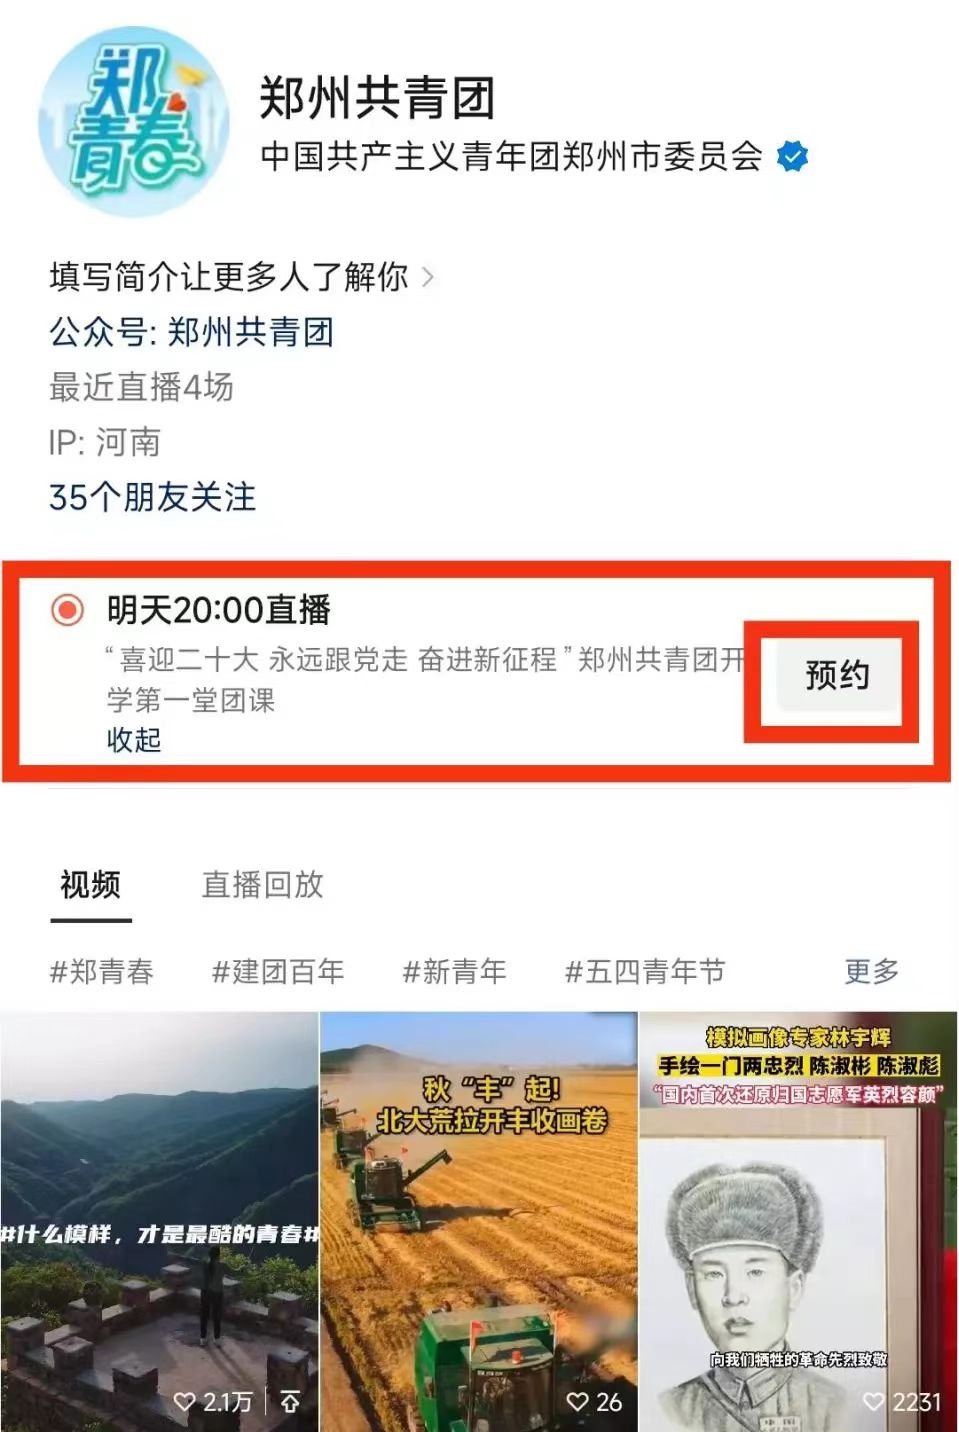Like the mountain video with 2.1万 heart
The width and height of the screenshot is (959, 1432).
point(185,1402)
